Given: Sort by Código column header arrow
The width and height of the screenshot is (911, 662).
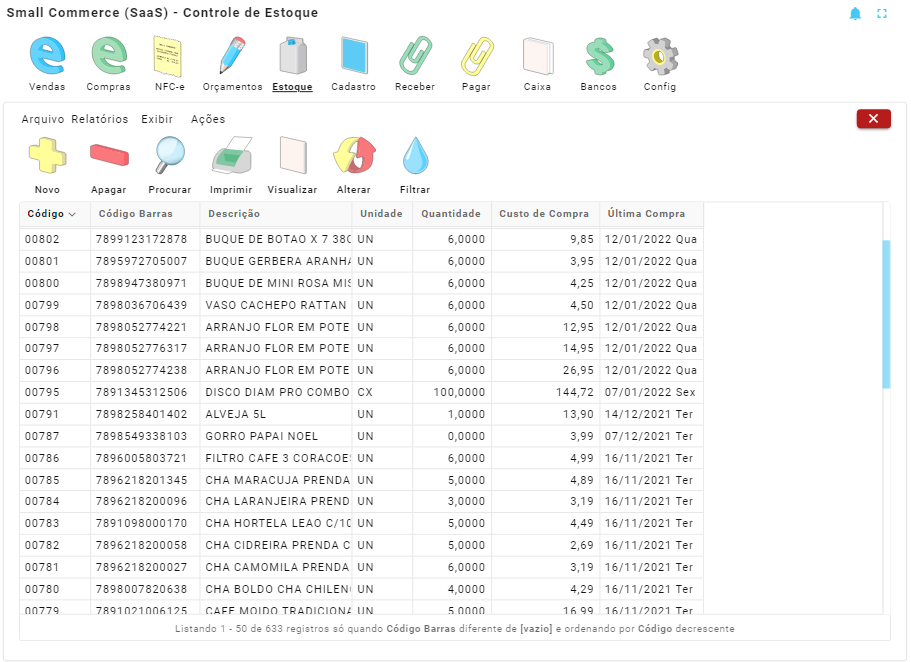Looking at the screenshot, I should (72, 214).
